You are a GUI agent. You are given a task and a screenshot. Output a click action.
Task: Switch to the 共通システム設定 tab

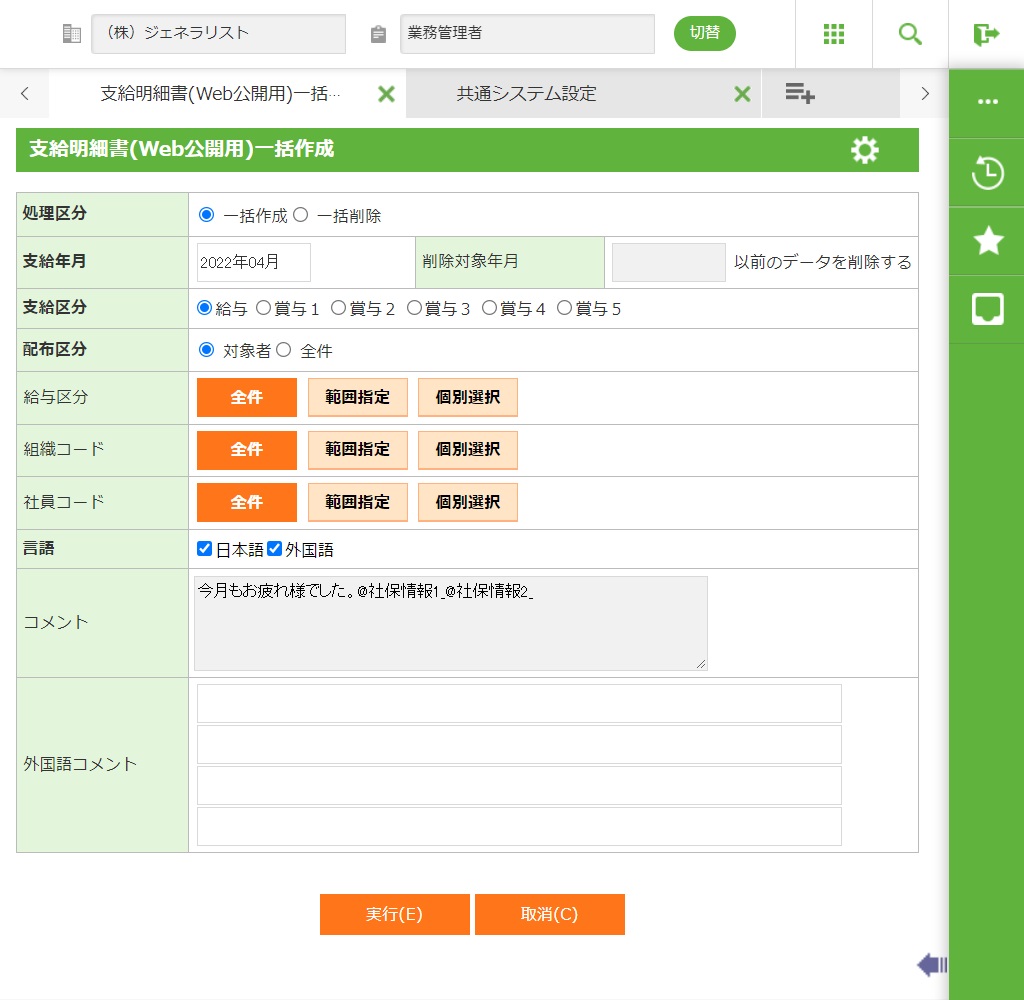click(x=526, y=94)
